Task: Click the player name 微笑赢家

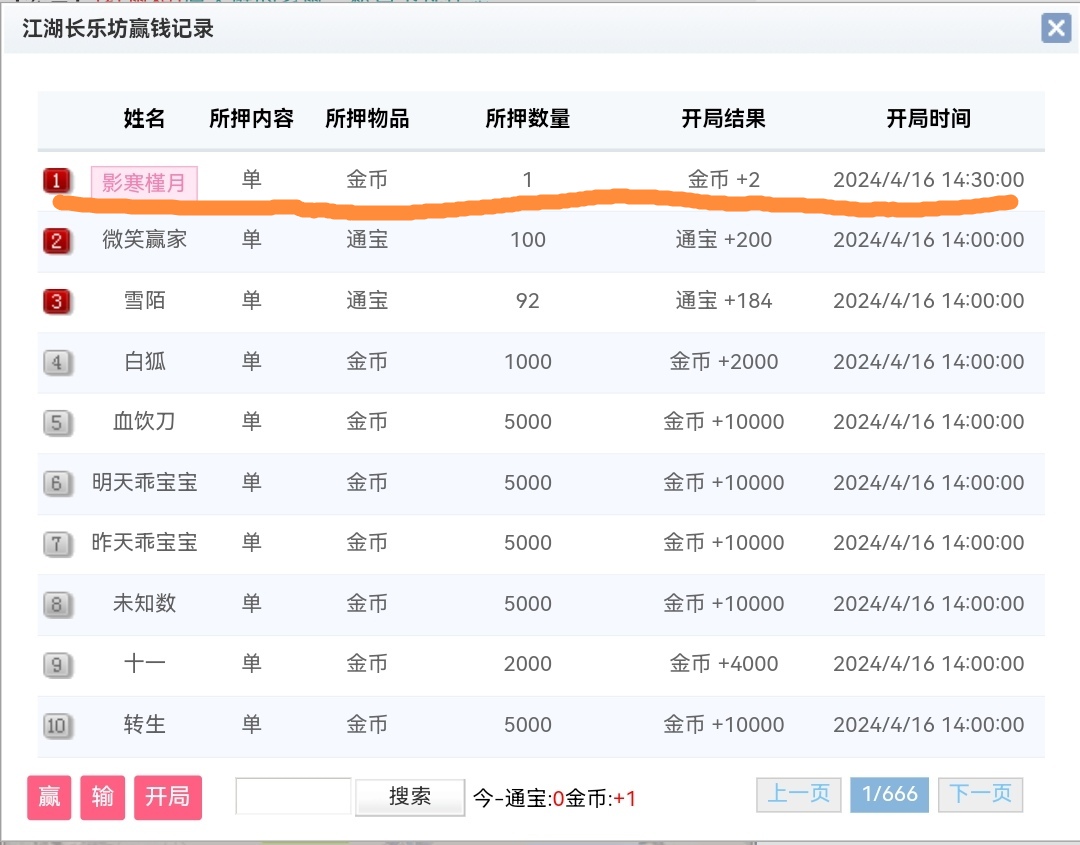Action: (145, 240)
